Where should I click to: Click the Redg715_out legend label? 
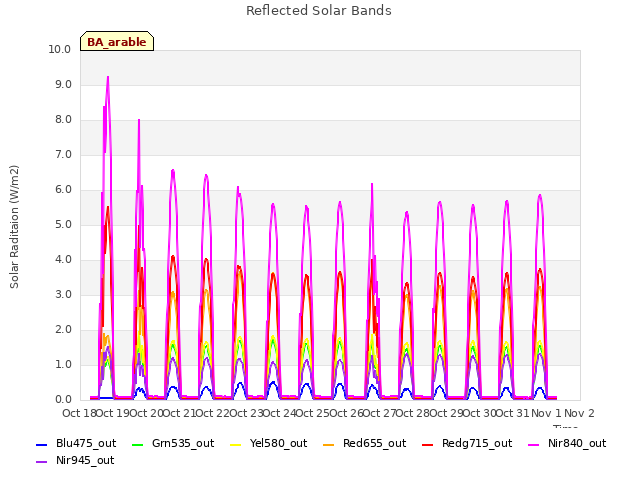pos(477,443)
